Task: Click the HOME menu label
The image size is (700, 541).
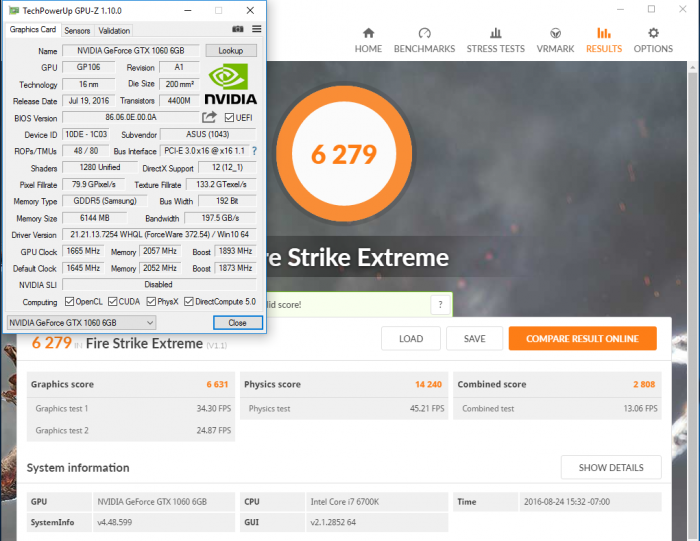Action: pos(368,49)
